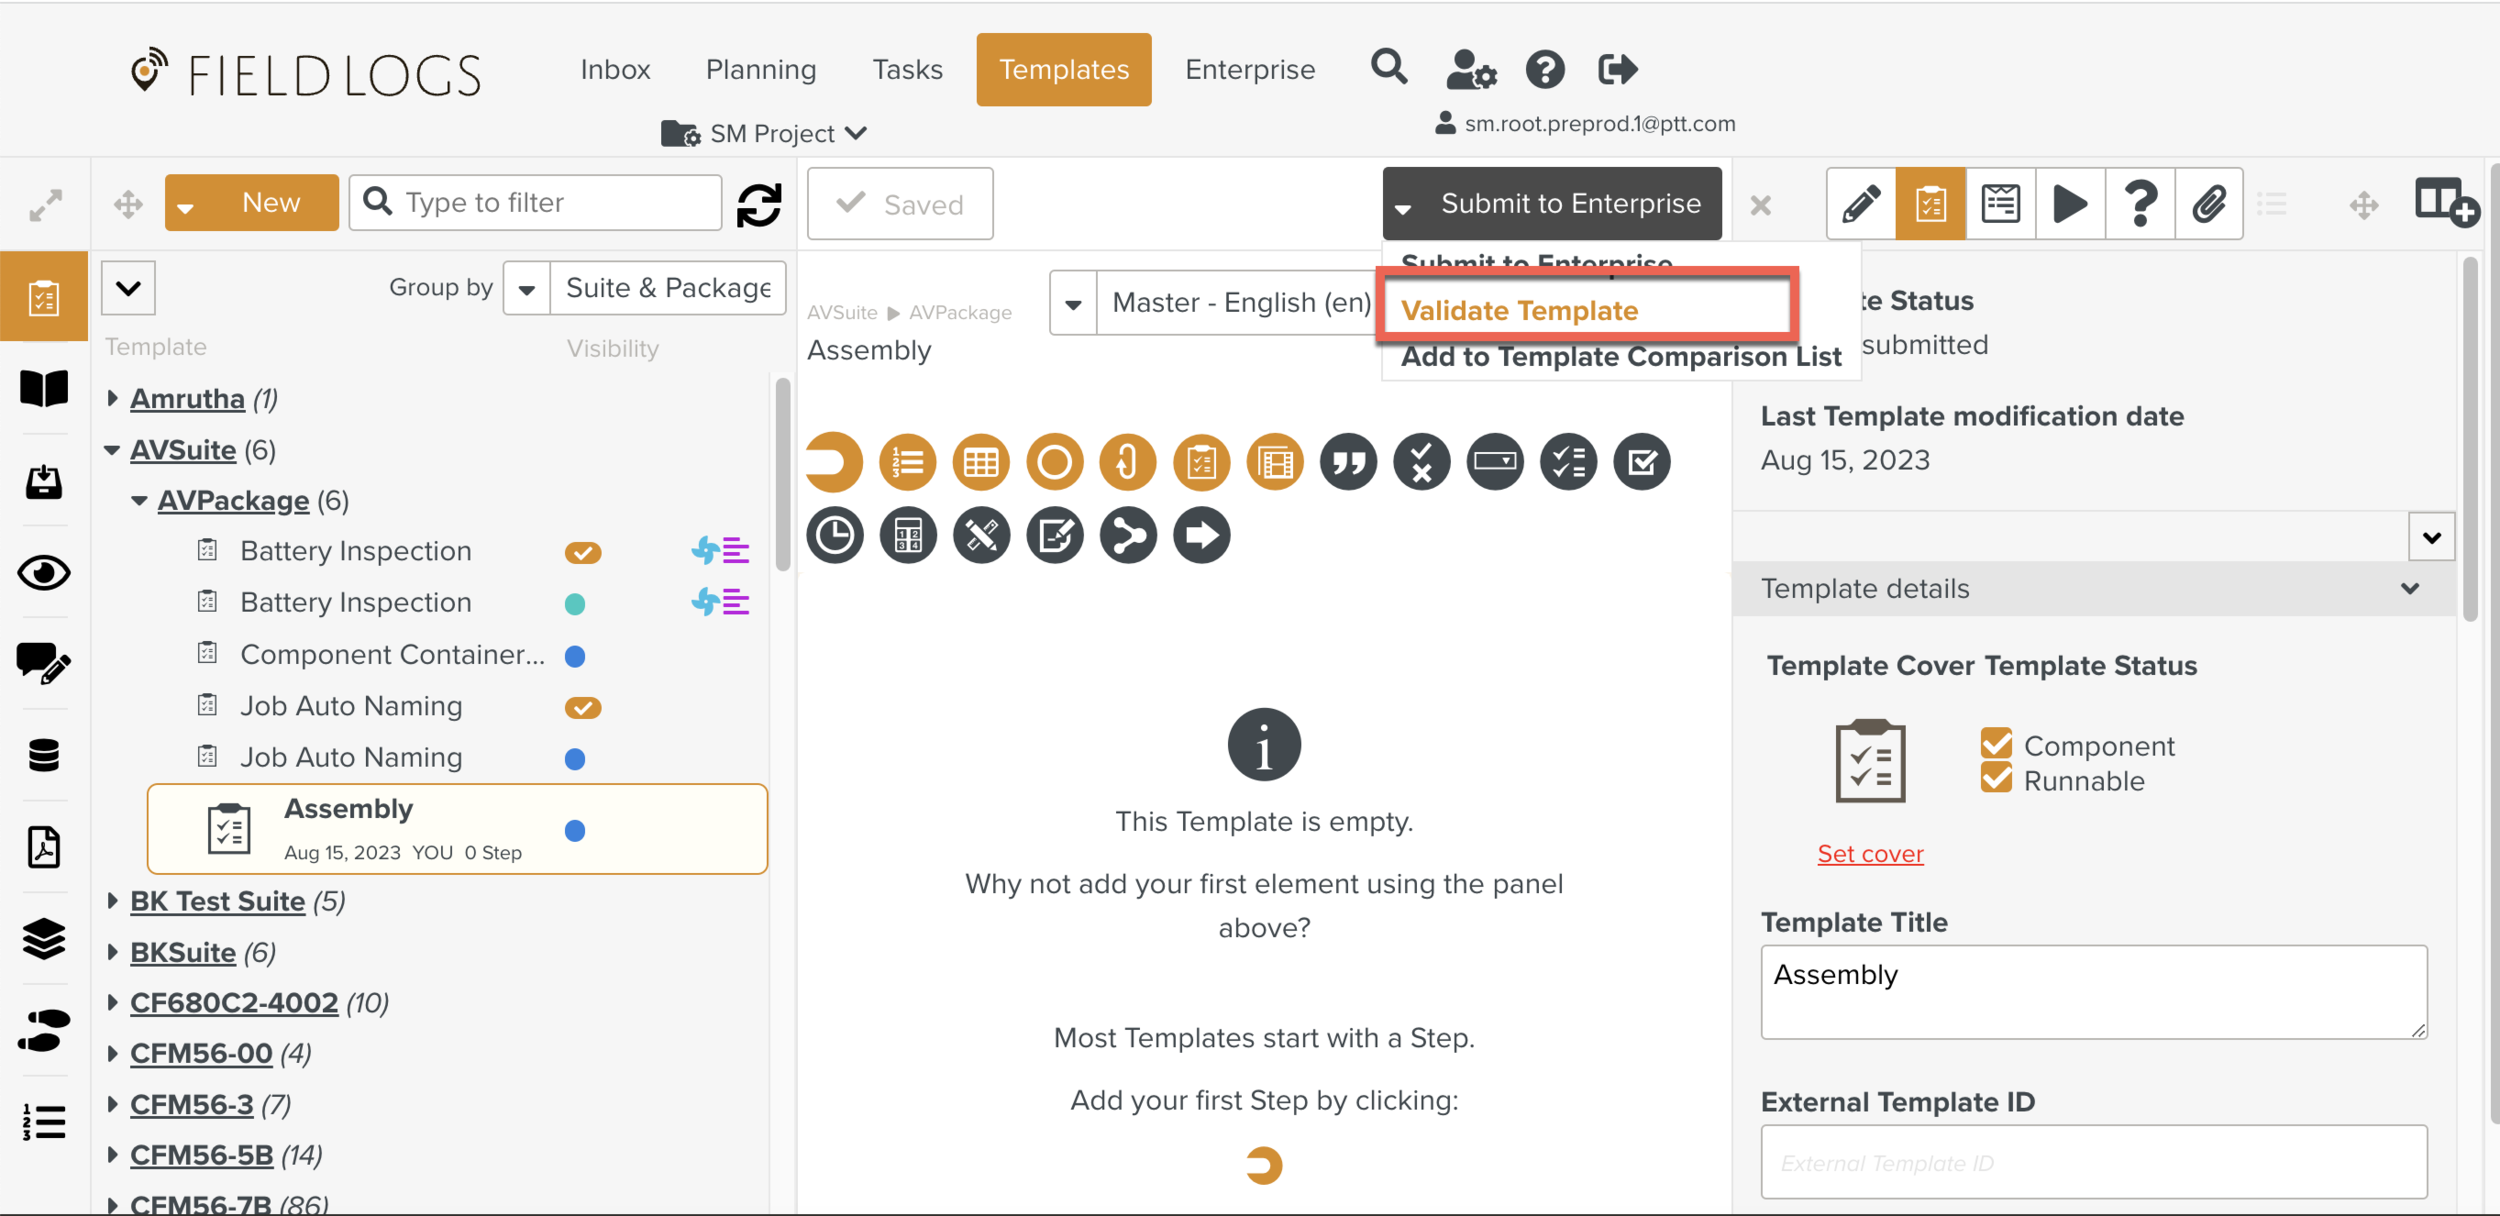Click the table element icon
This screenshot has height=1216, width=2500.
(x=980, y=462)
